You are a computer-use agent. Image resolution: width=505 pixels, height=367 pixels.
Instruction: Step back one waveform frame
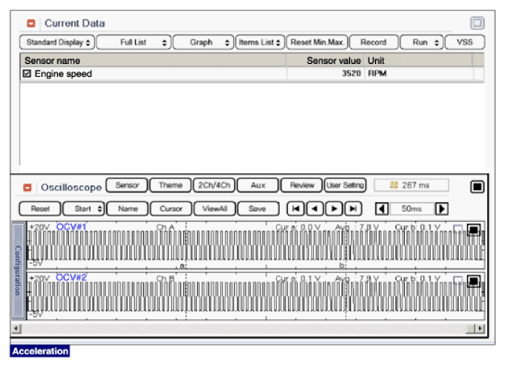coord(314,209)
